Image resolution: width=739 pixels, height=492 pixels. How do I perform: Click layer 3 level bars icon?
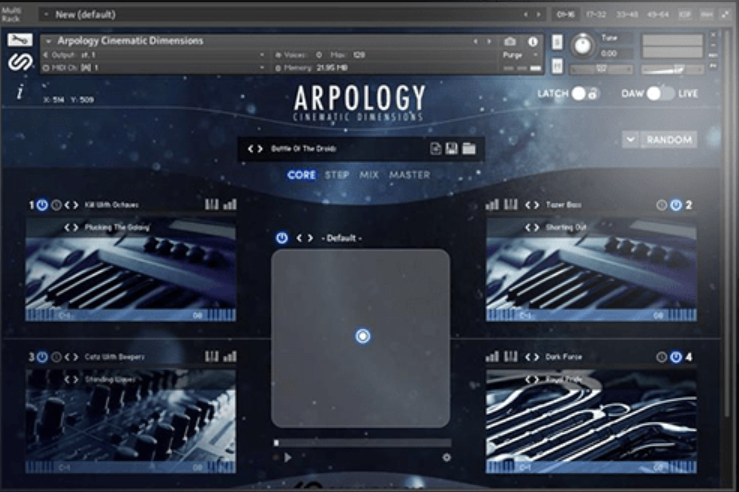pos(230,356)
